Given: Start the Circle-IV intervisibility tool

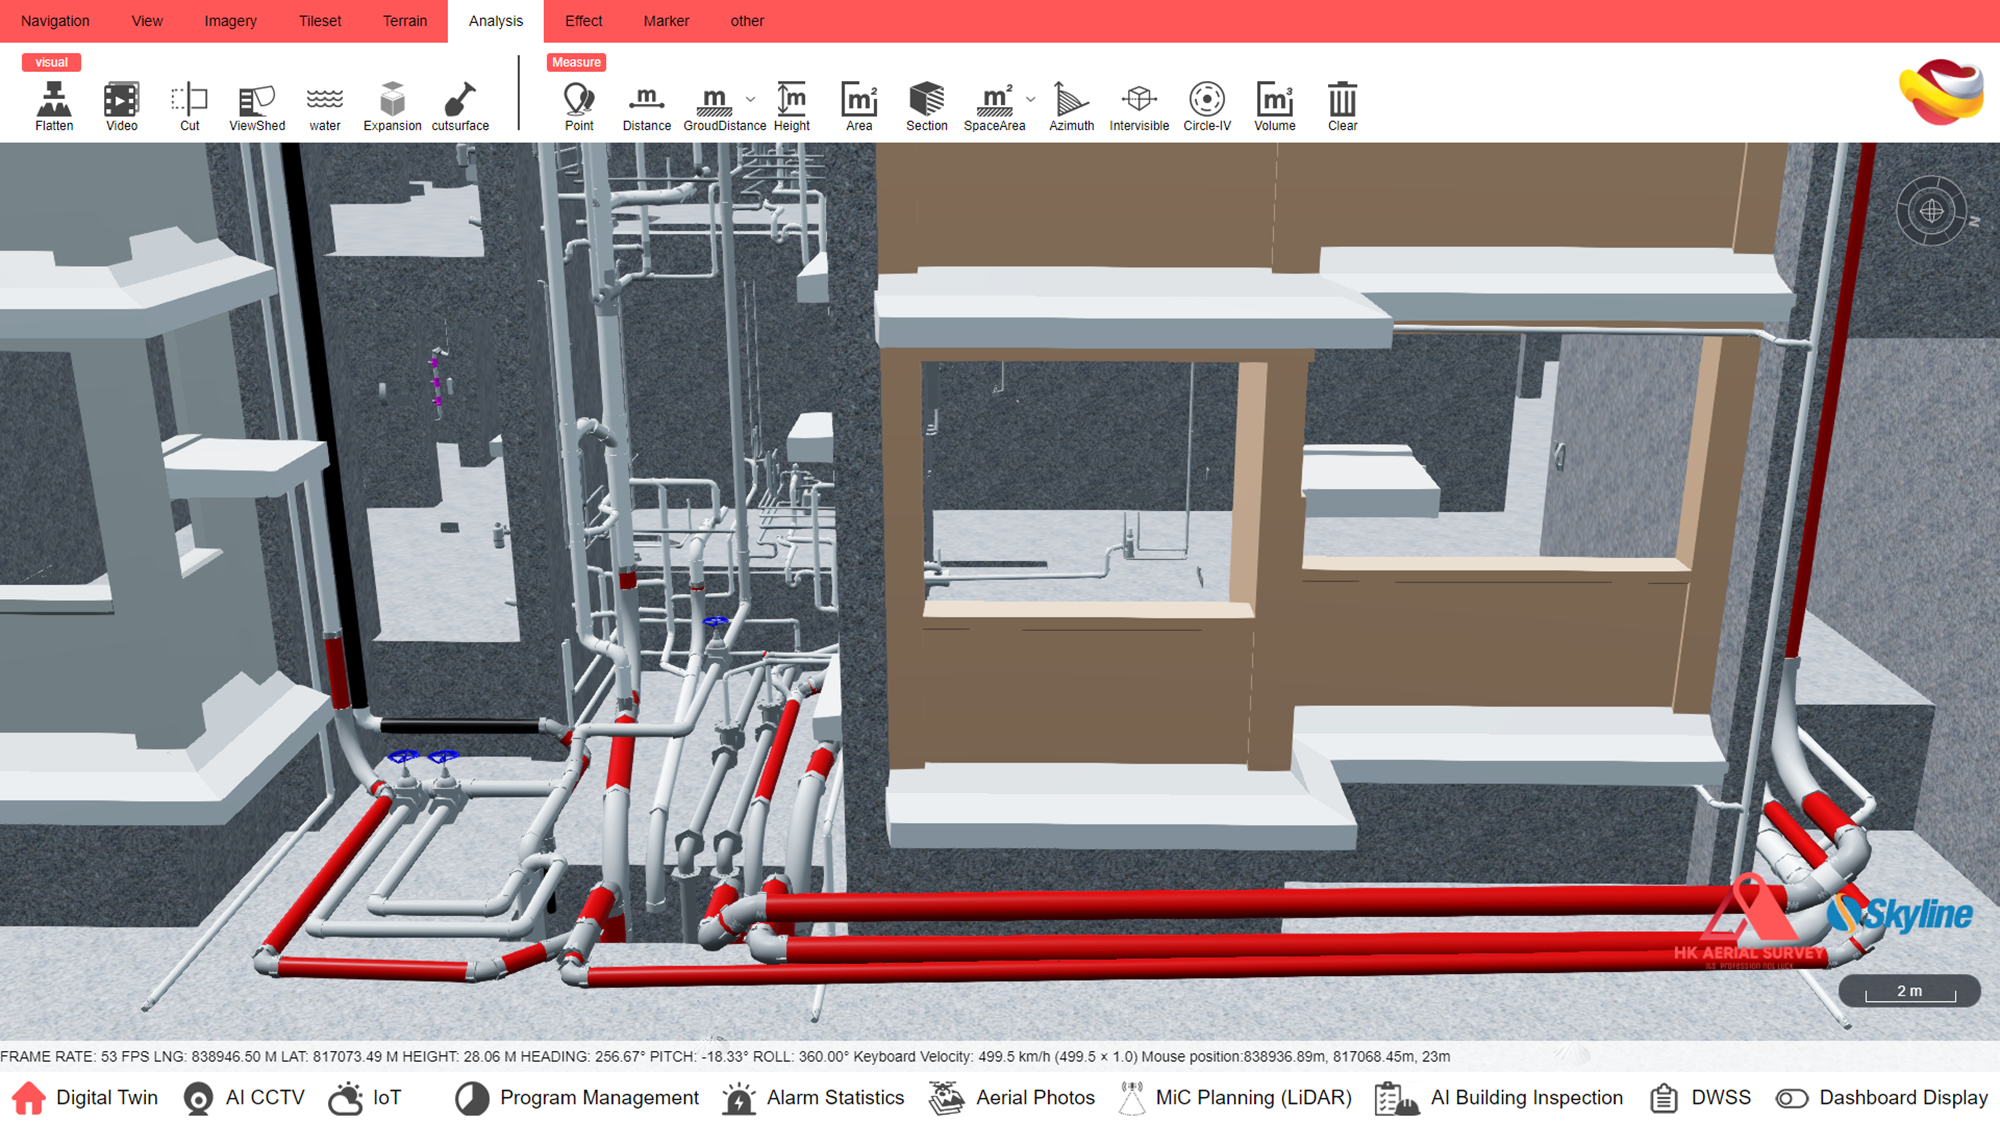Looking at the screenshot, I should (1206, 100).
